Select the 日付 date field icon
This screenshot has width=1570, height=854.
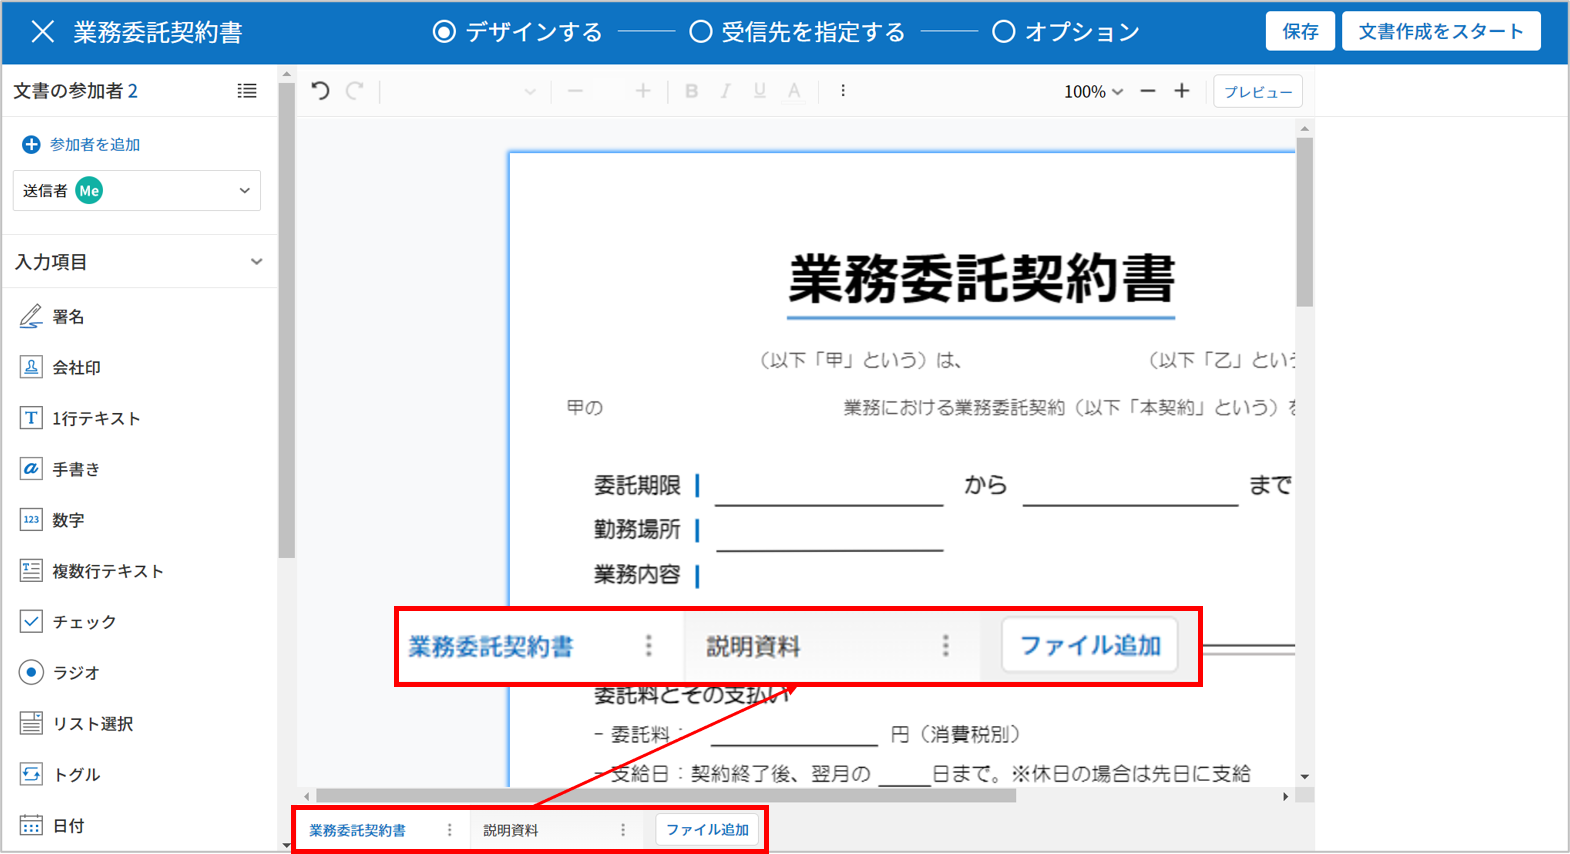click(x=31, y=825)
